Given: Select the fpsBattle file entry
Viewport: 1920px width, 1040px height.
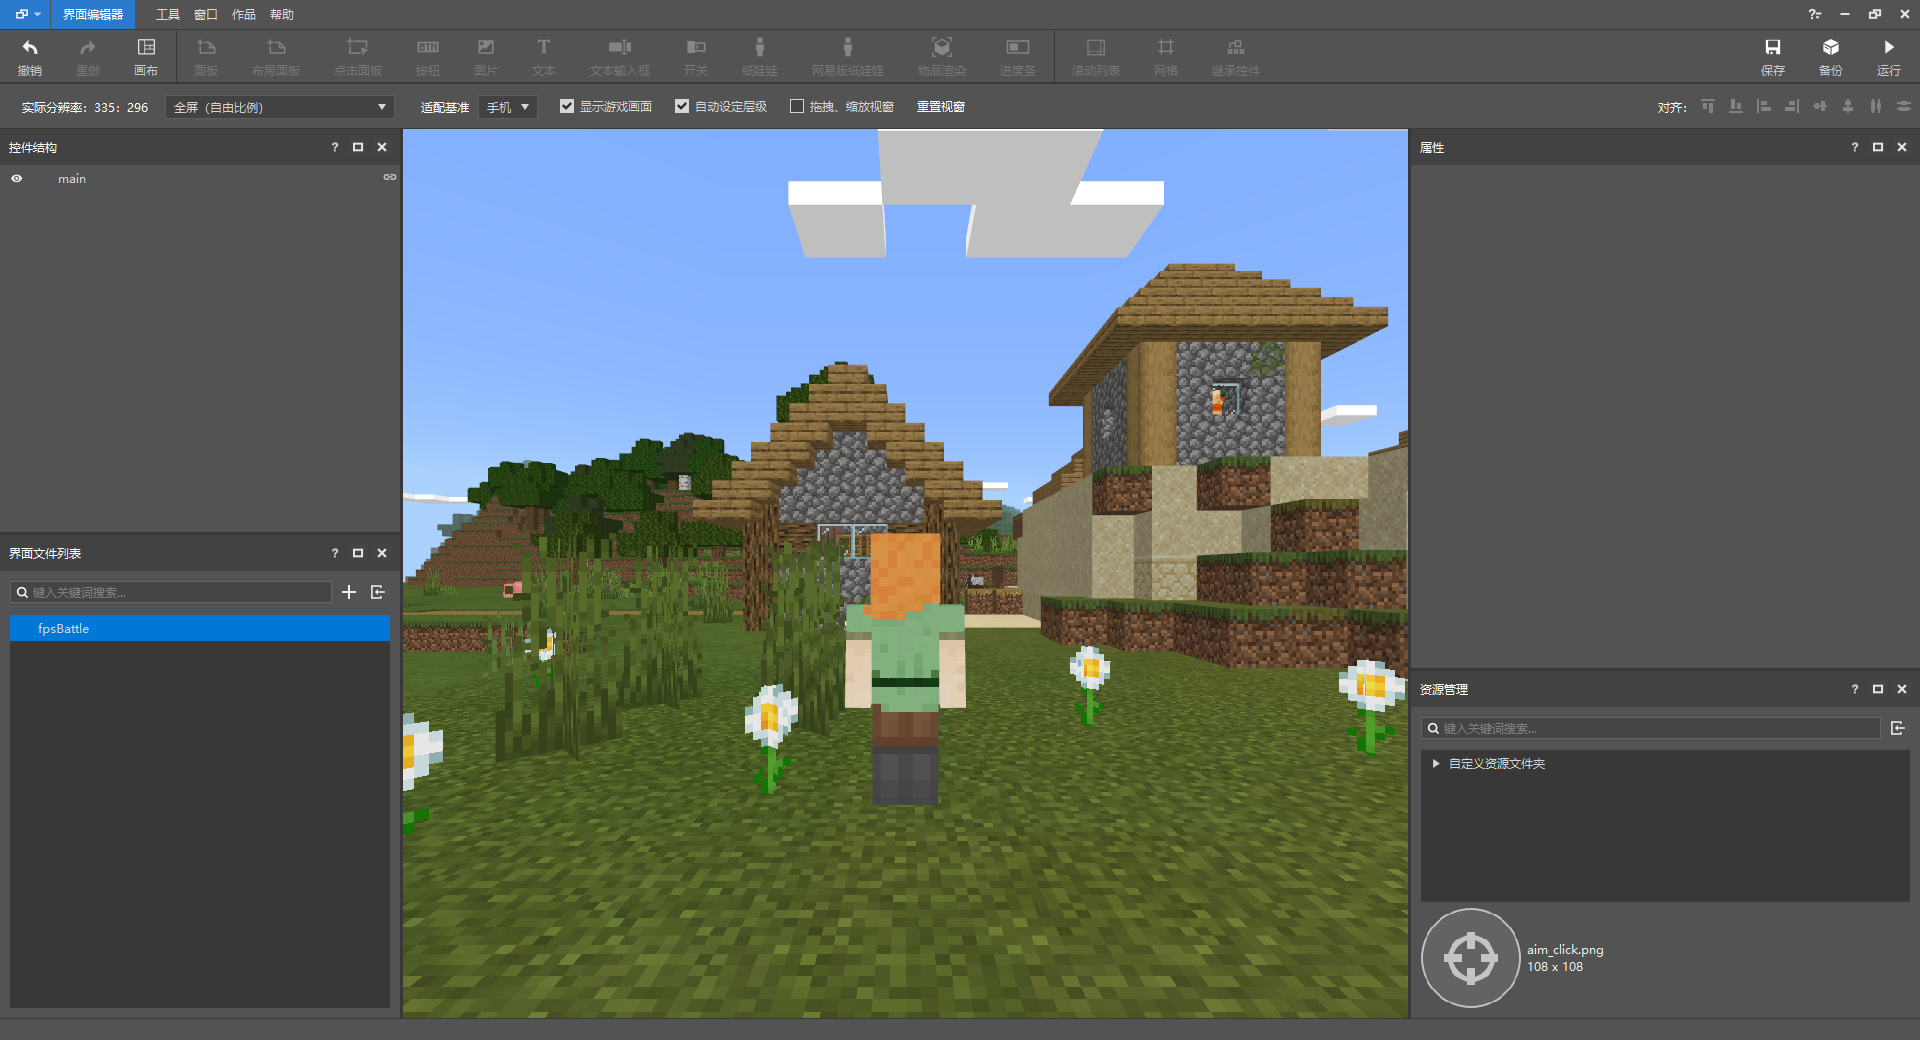Looking at the screenshot, I should pyautogui.click(x=200, y=628).
